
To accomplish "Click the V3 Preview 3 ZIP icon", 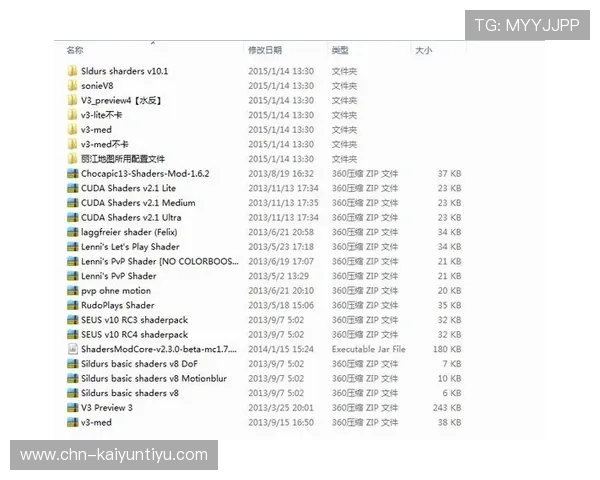I will (73, 407).
